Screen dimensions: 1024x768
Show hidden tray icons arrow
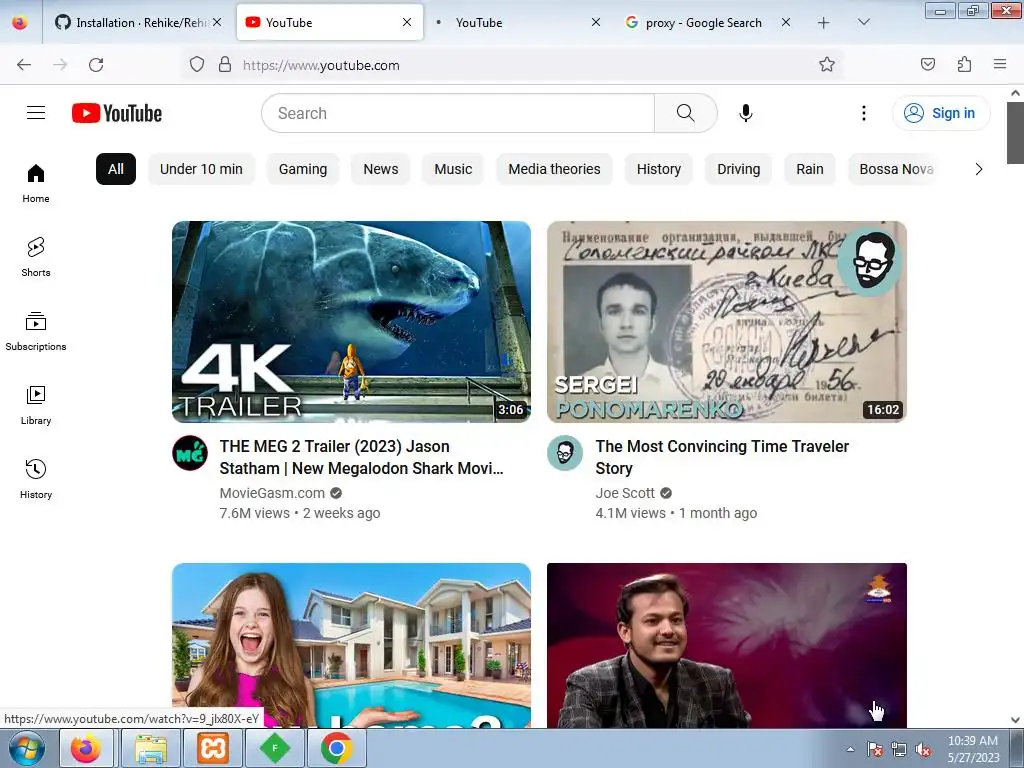pos(850,749)
